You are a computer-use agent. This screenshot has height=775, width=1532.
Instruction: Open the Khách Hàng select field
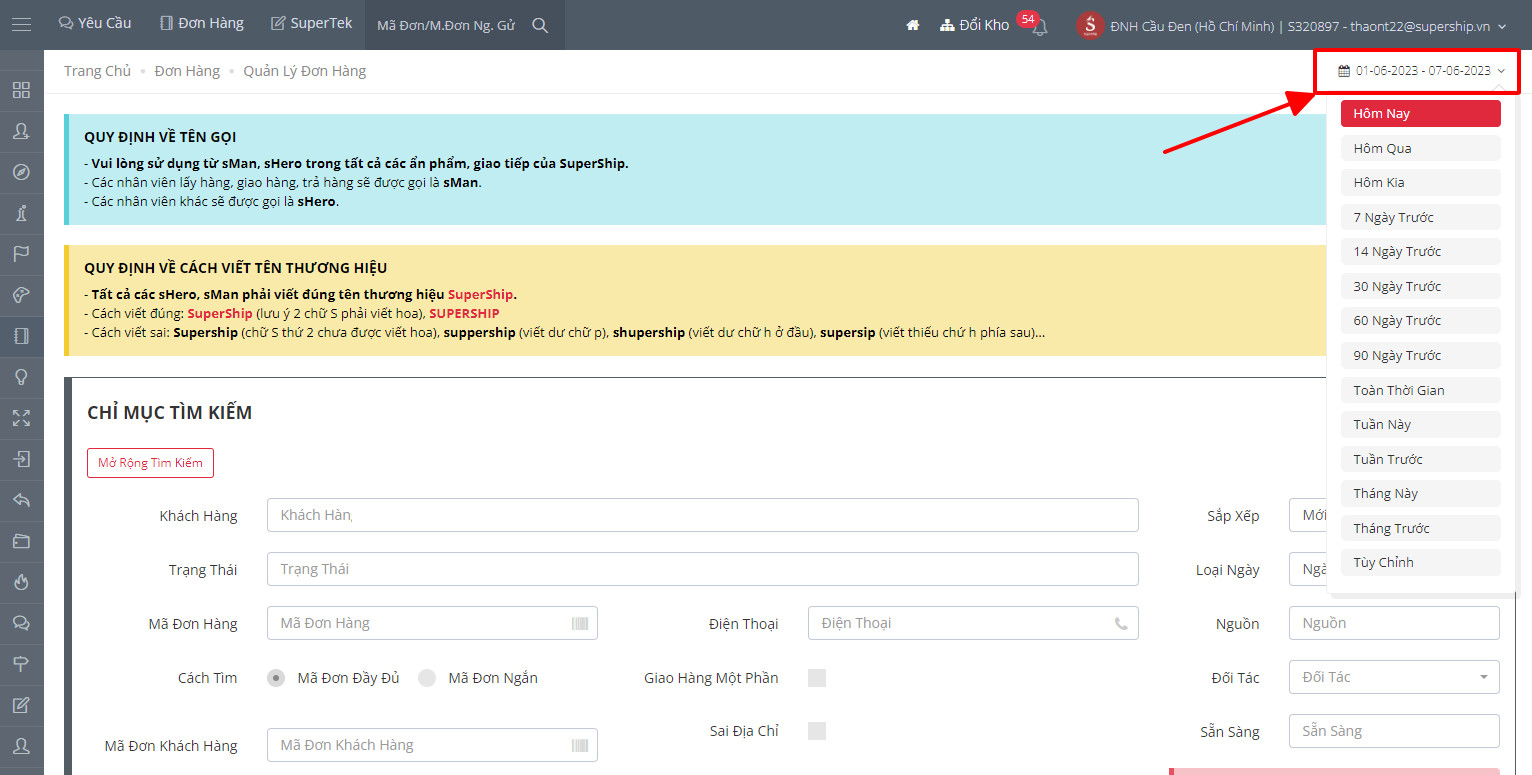(x=702, y=515)
